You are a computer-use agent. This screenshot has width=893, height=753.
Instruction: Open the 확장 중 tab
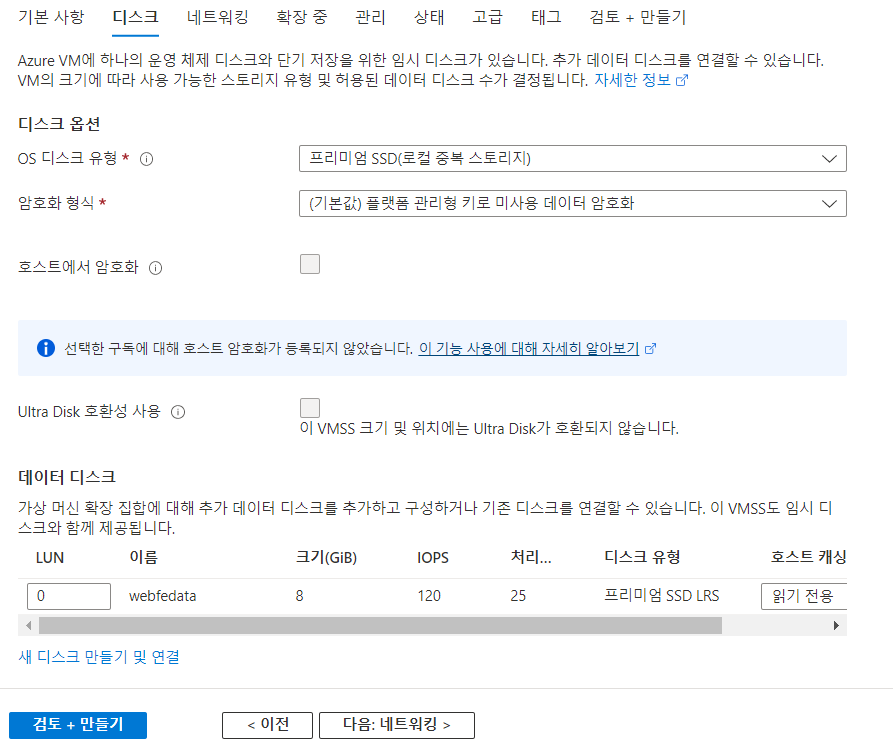(x=302, y=17)
